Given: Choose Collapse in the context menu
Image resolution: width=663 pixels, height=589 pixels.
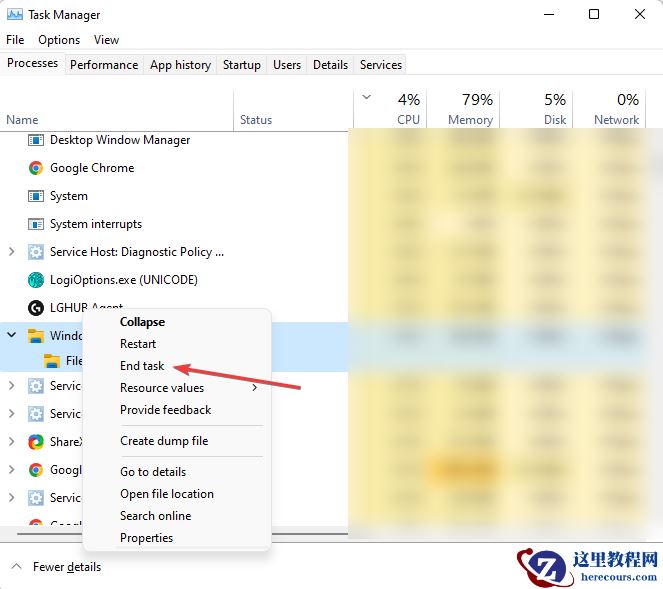Looking at the screenshot, I should point(142,322).
